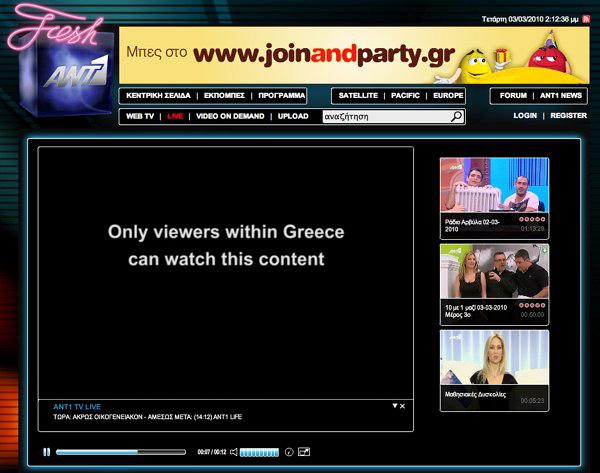Image resolution: width=600 pixels, height=473 pixels.
Task: Click the αναζήτηση search field
Action: [384, 116]
